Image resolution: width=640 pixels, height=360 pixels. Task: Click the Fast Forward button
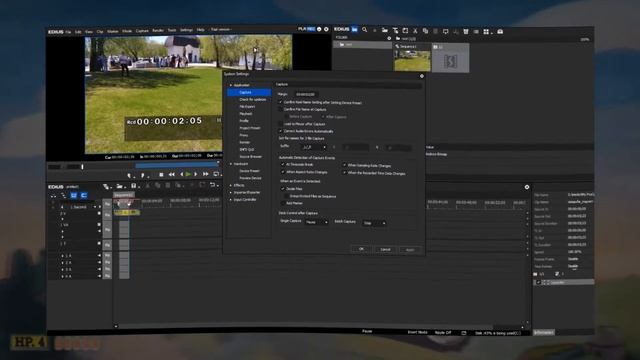pos(205,174)
